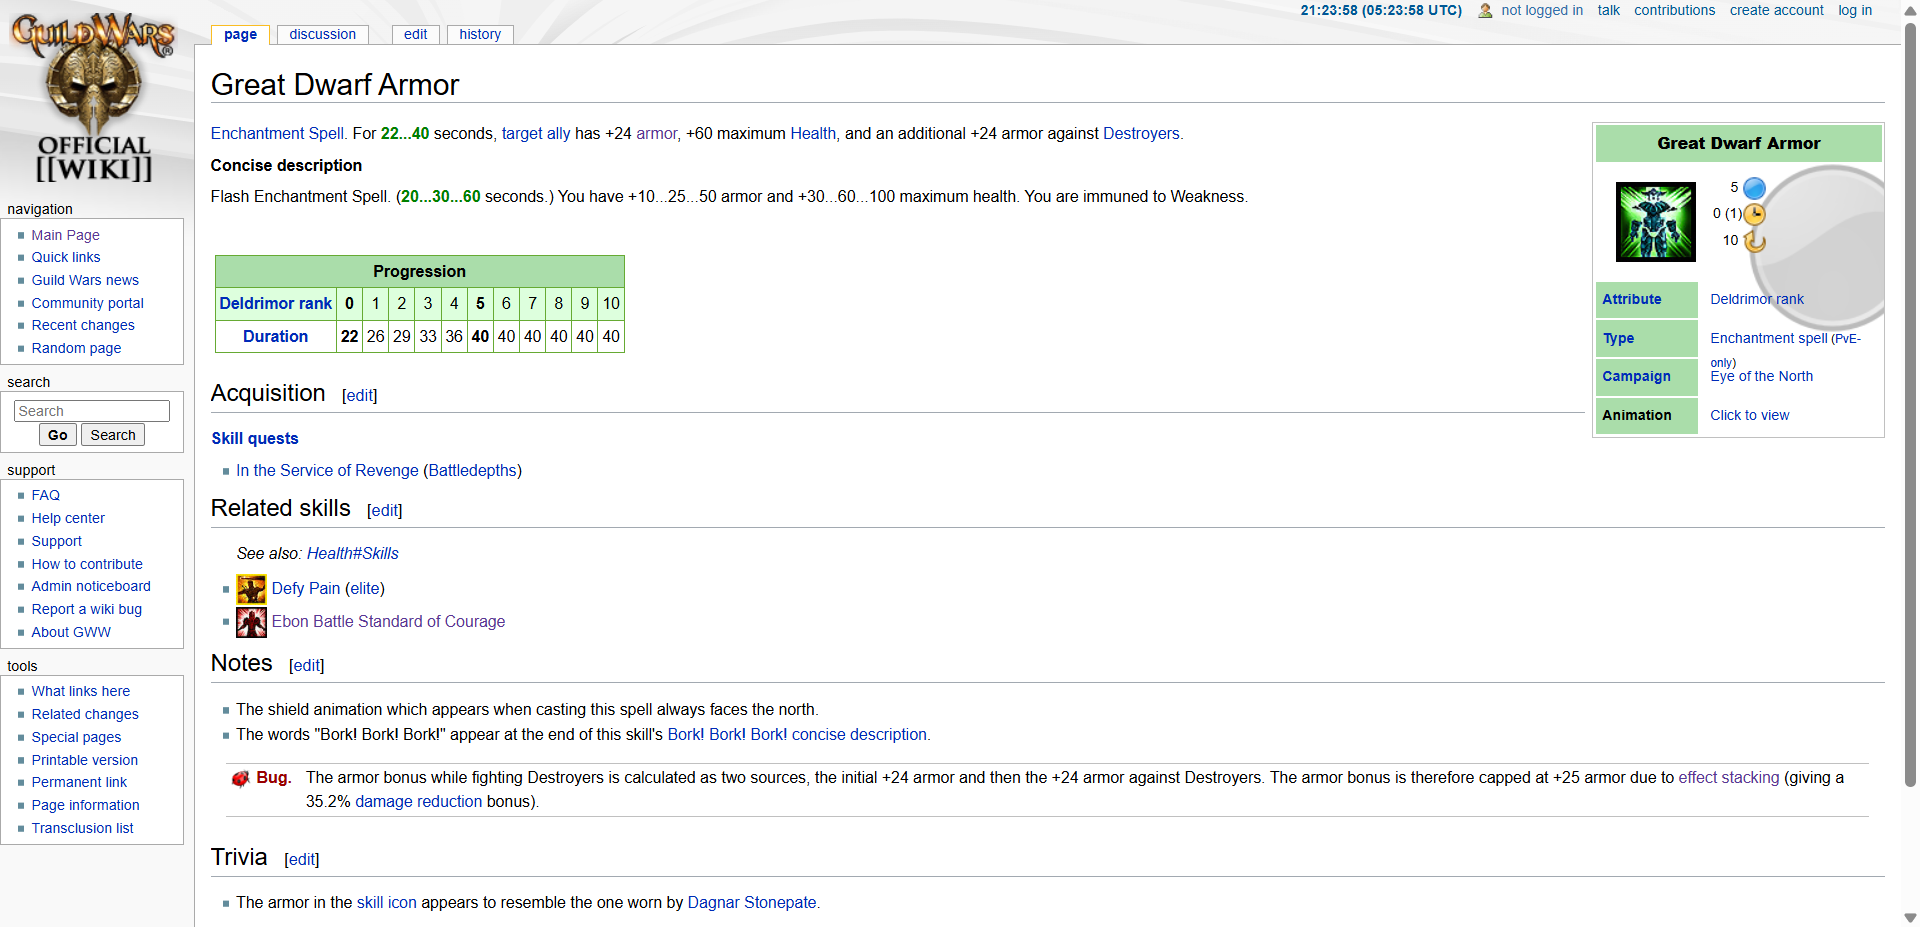
Task: Open About GWW link
Action: coord(71,632)
